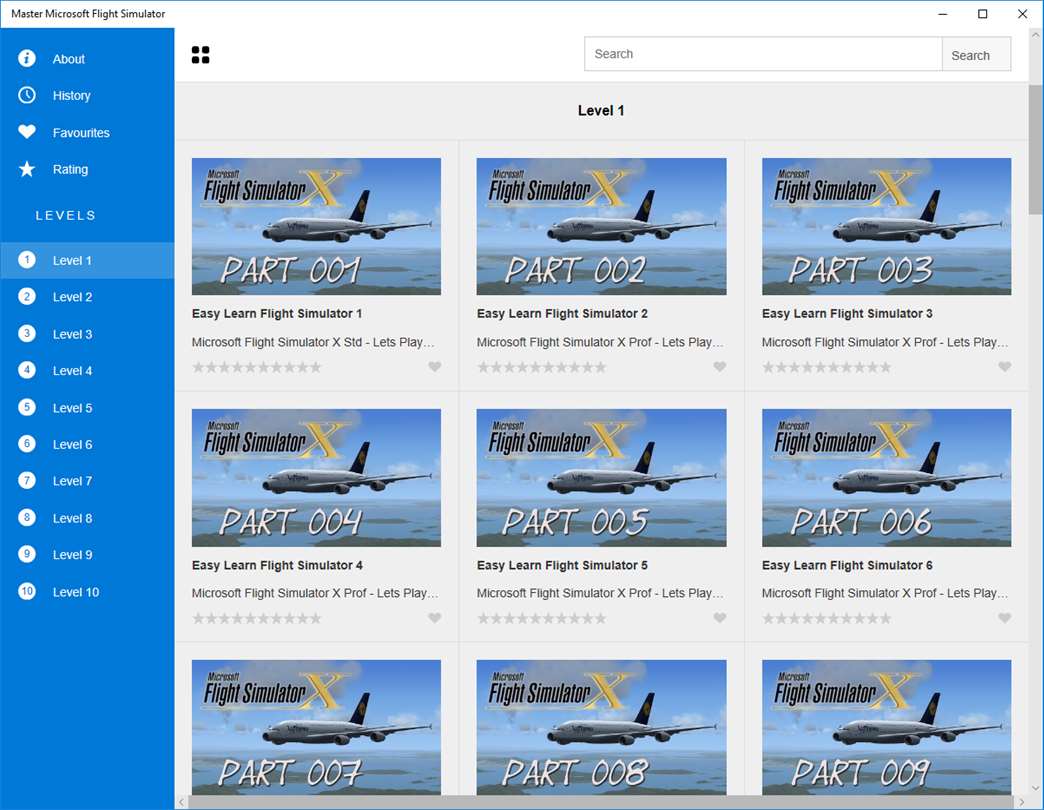Image resolution: width=1044 pixels, height=810 pixels.
Task: Open Easy Learn Flight Simulator 6 title
Action: 847,565
